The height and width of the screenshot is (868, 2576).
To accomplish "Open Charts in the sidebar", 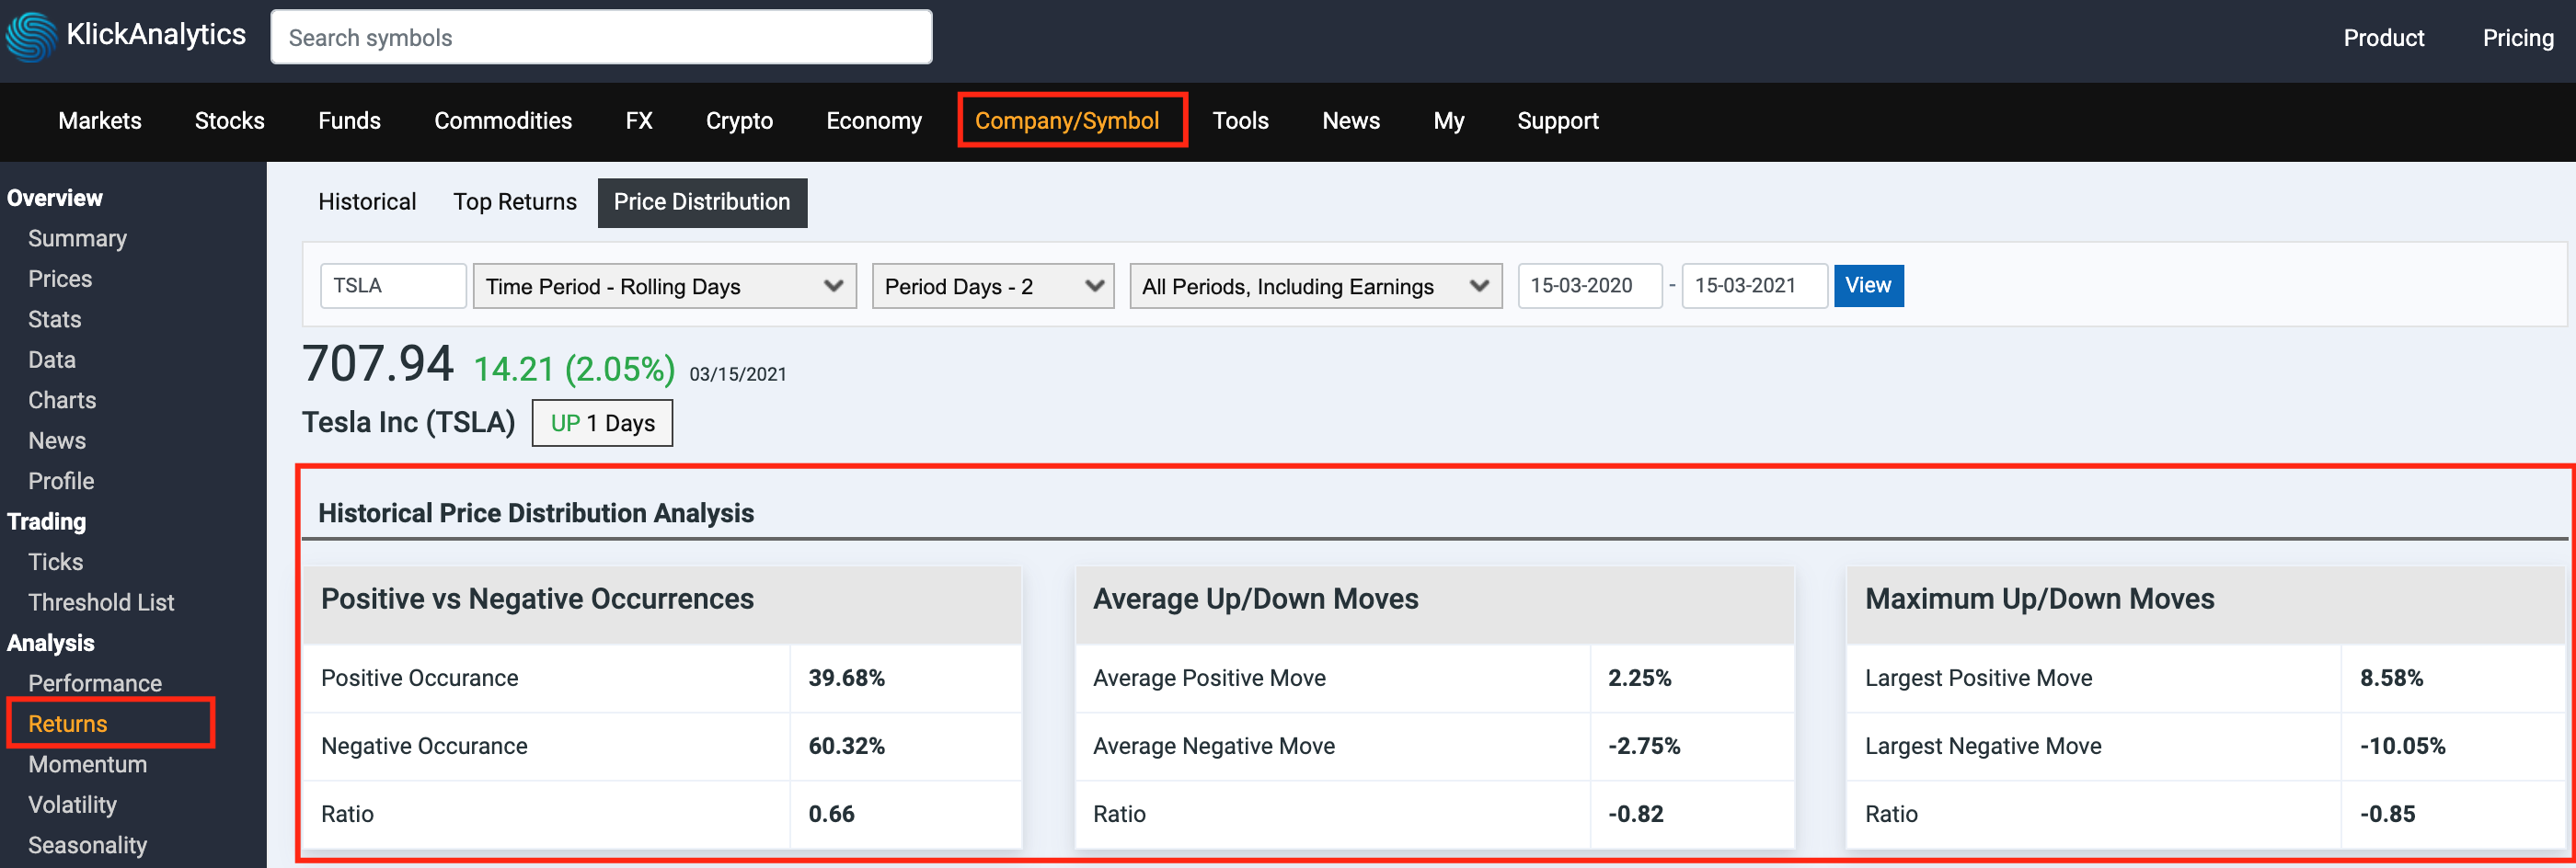I will 62,401.
